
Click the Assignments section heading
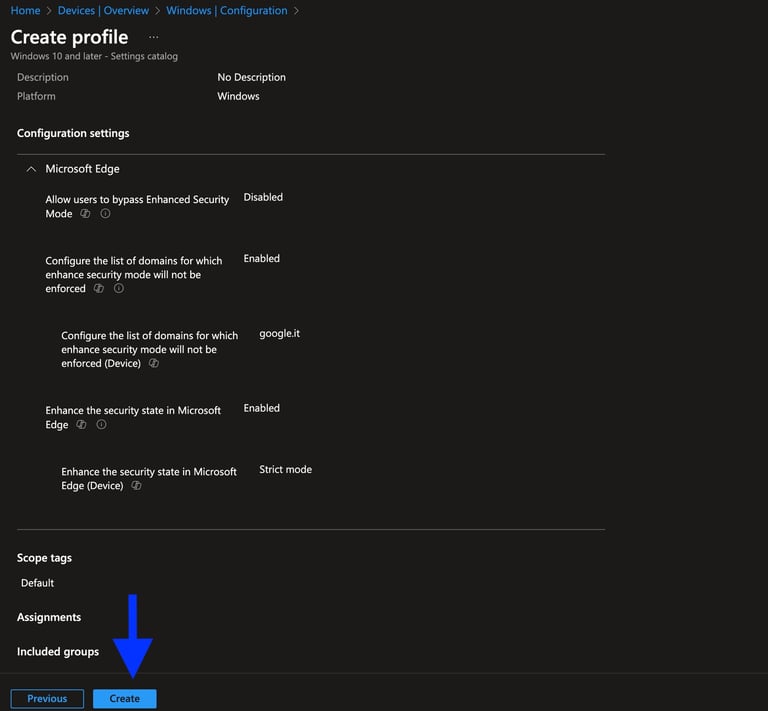pyautogui.click(x=49, y=617)
